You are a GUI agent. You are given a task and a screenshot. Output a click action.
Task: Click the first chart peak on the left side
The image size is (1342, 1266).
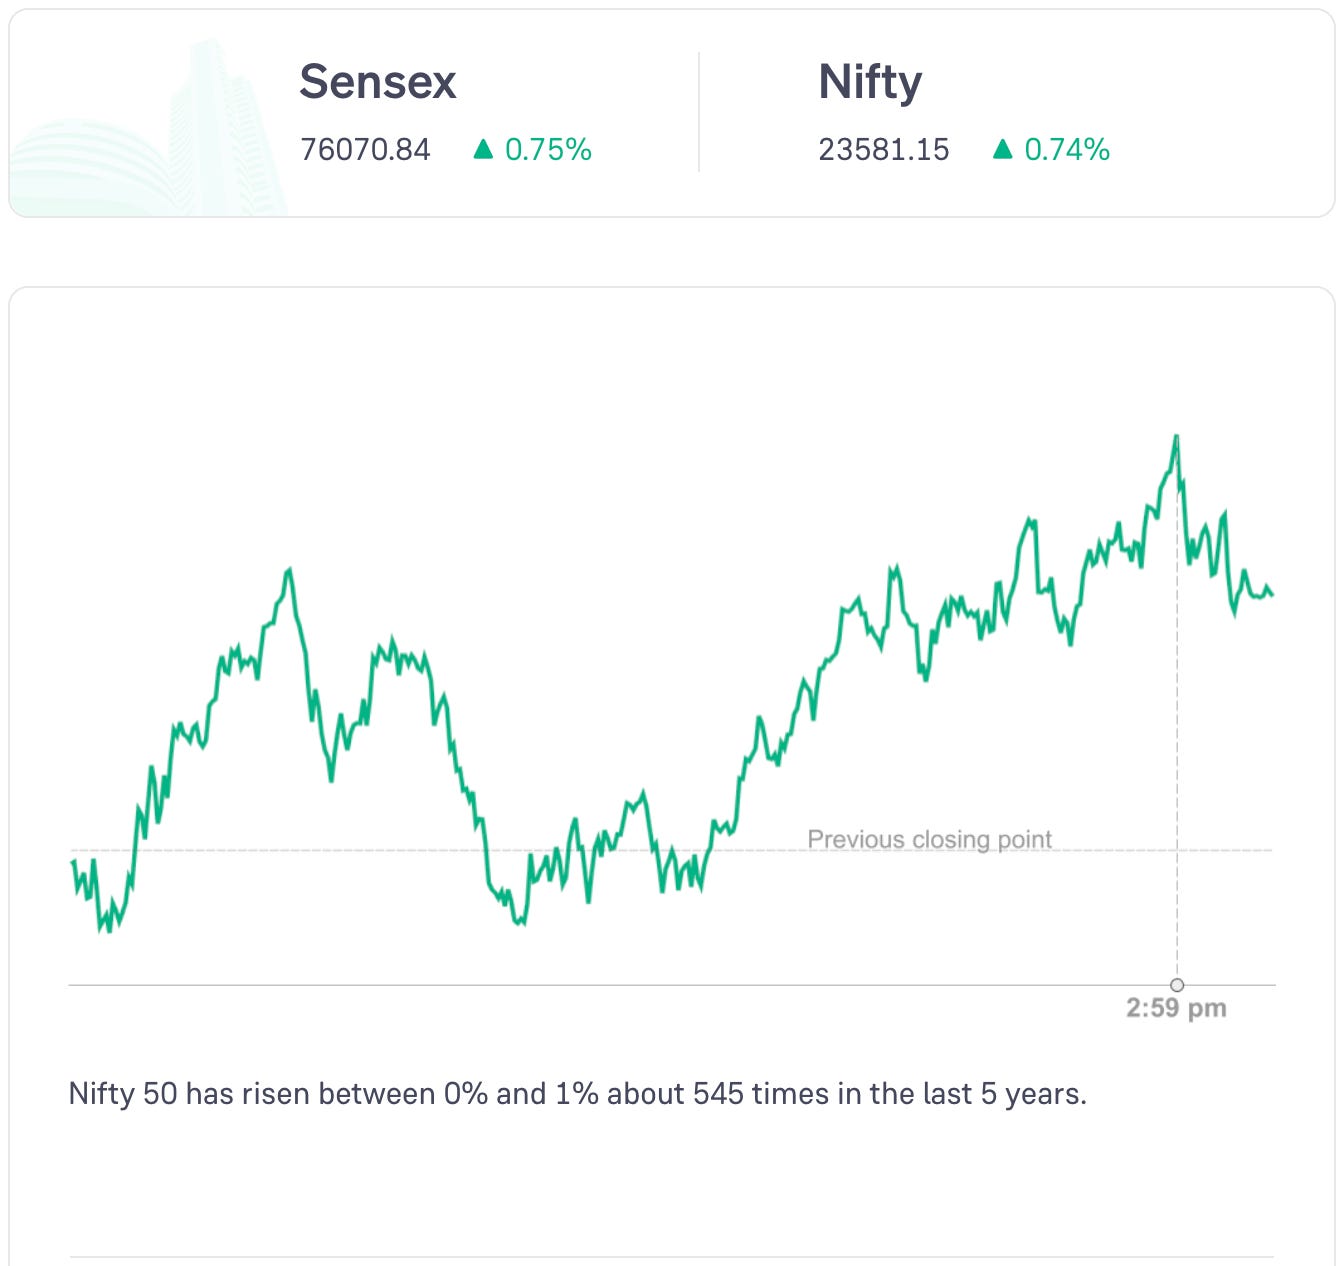coord(289,570)
